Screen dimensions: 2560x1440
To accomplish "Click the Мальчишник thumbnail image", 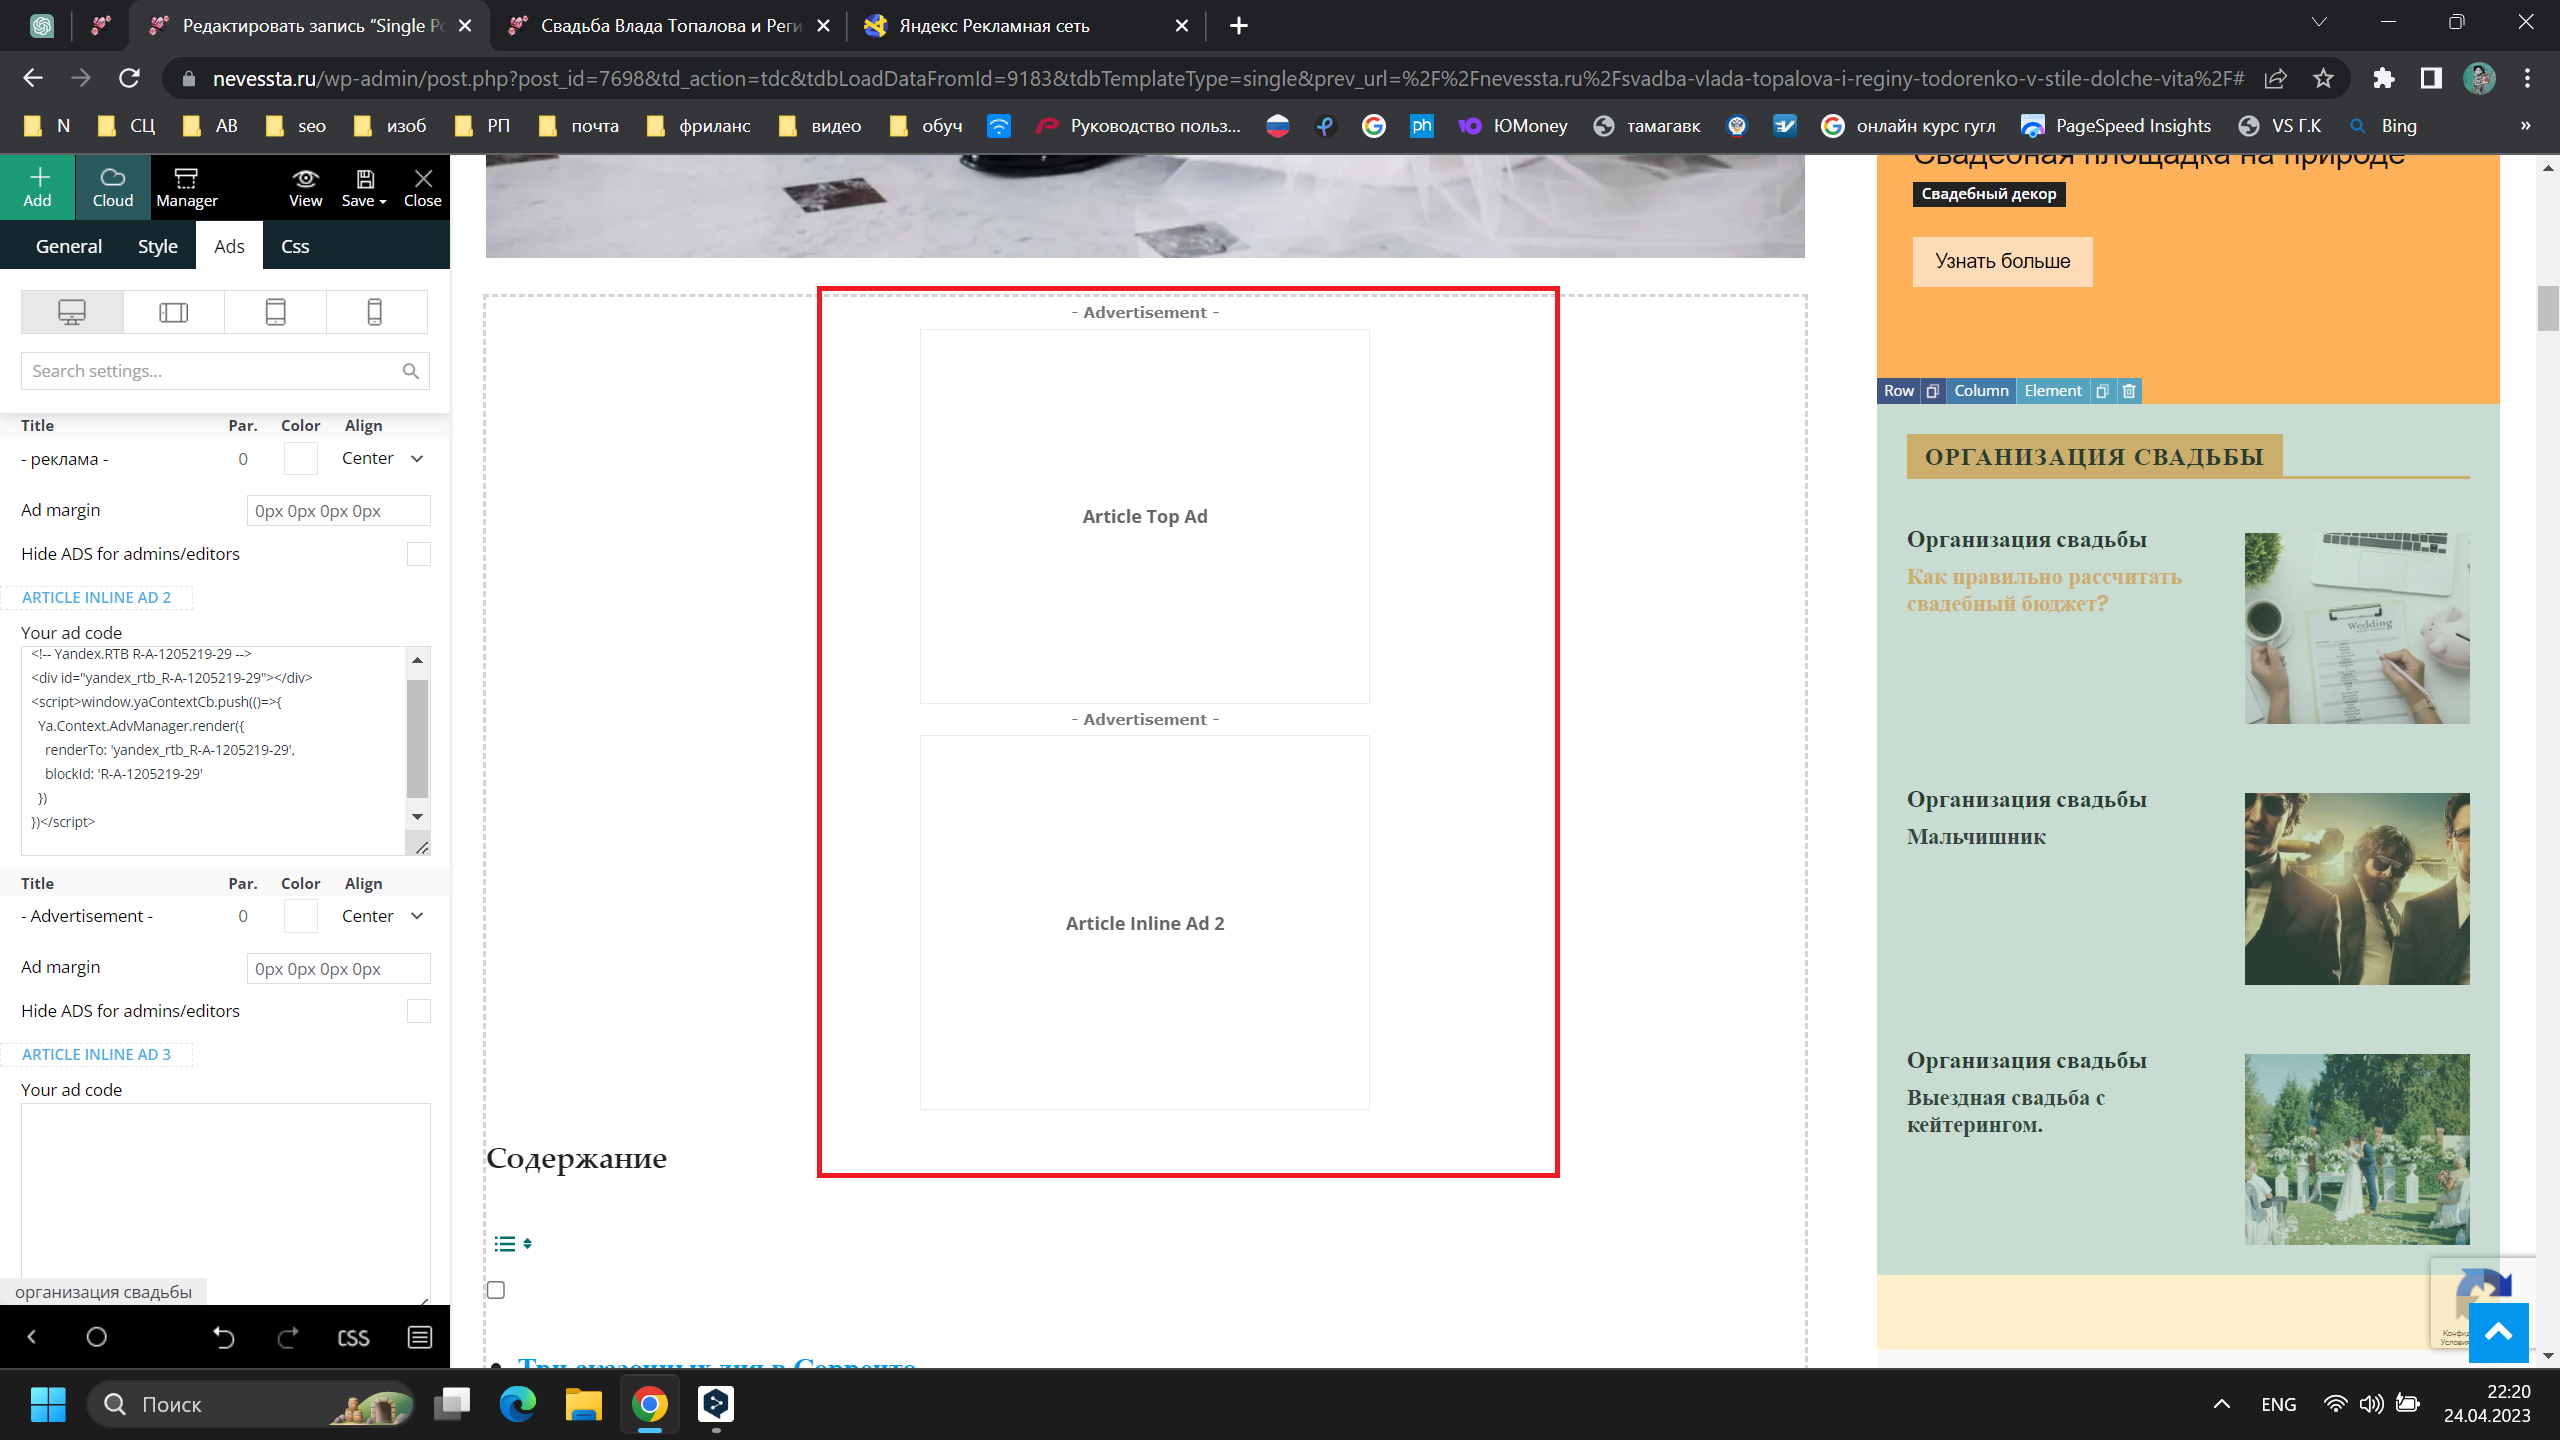I will coord(2357,889).
